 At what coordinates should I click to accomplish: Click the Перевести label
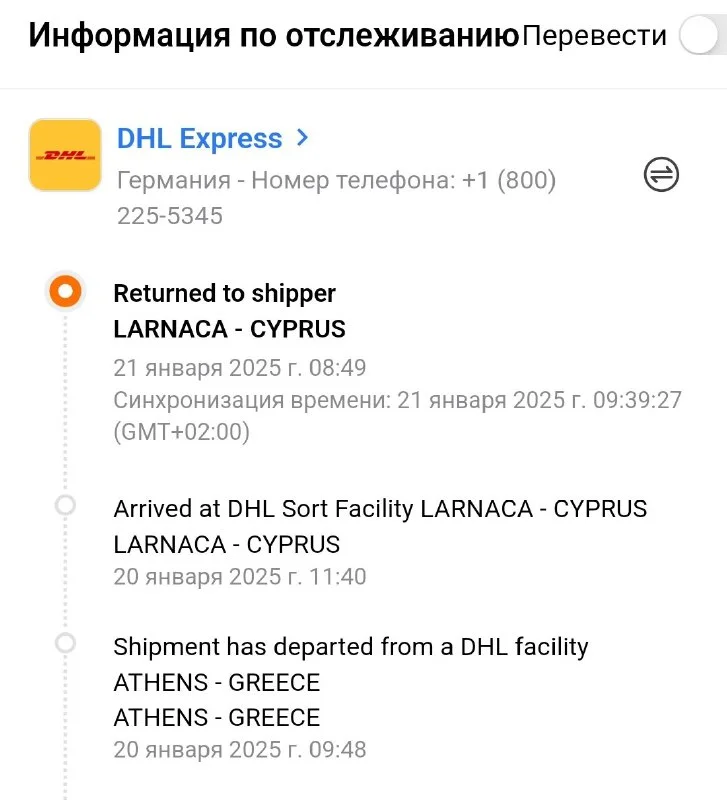coord(594,36)
